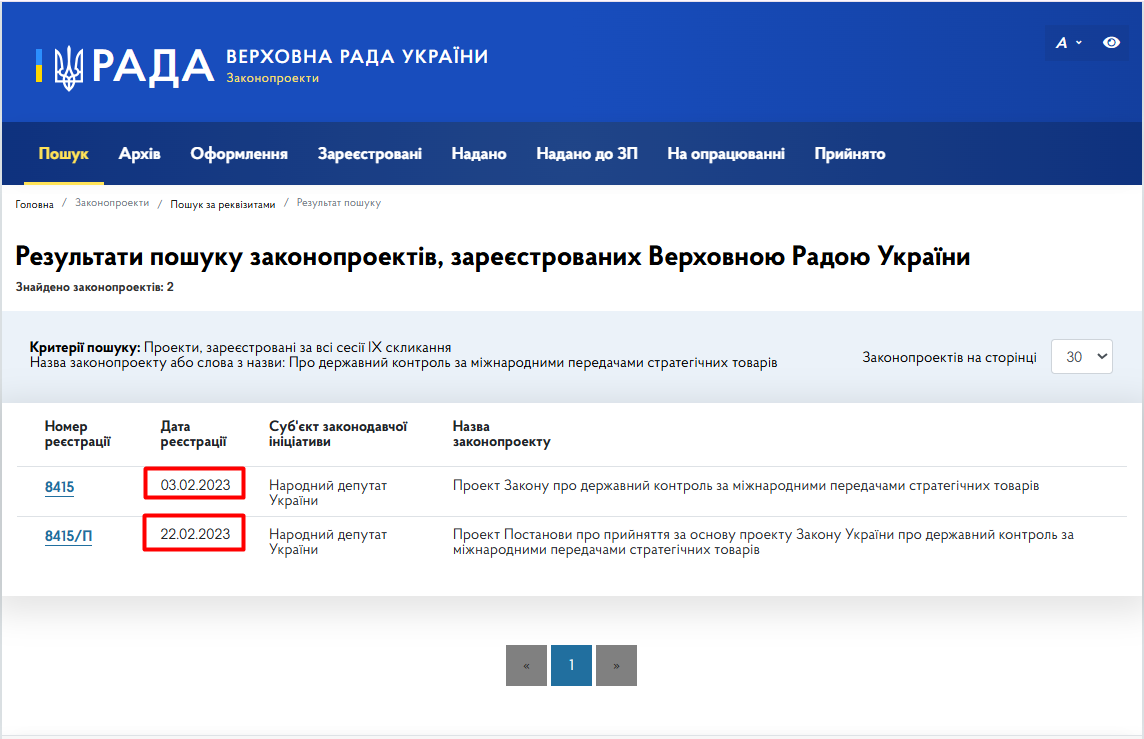Click the Rada trident logo
This screenshot has width=1144, height=739.
[x=69, y=67]
